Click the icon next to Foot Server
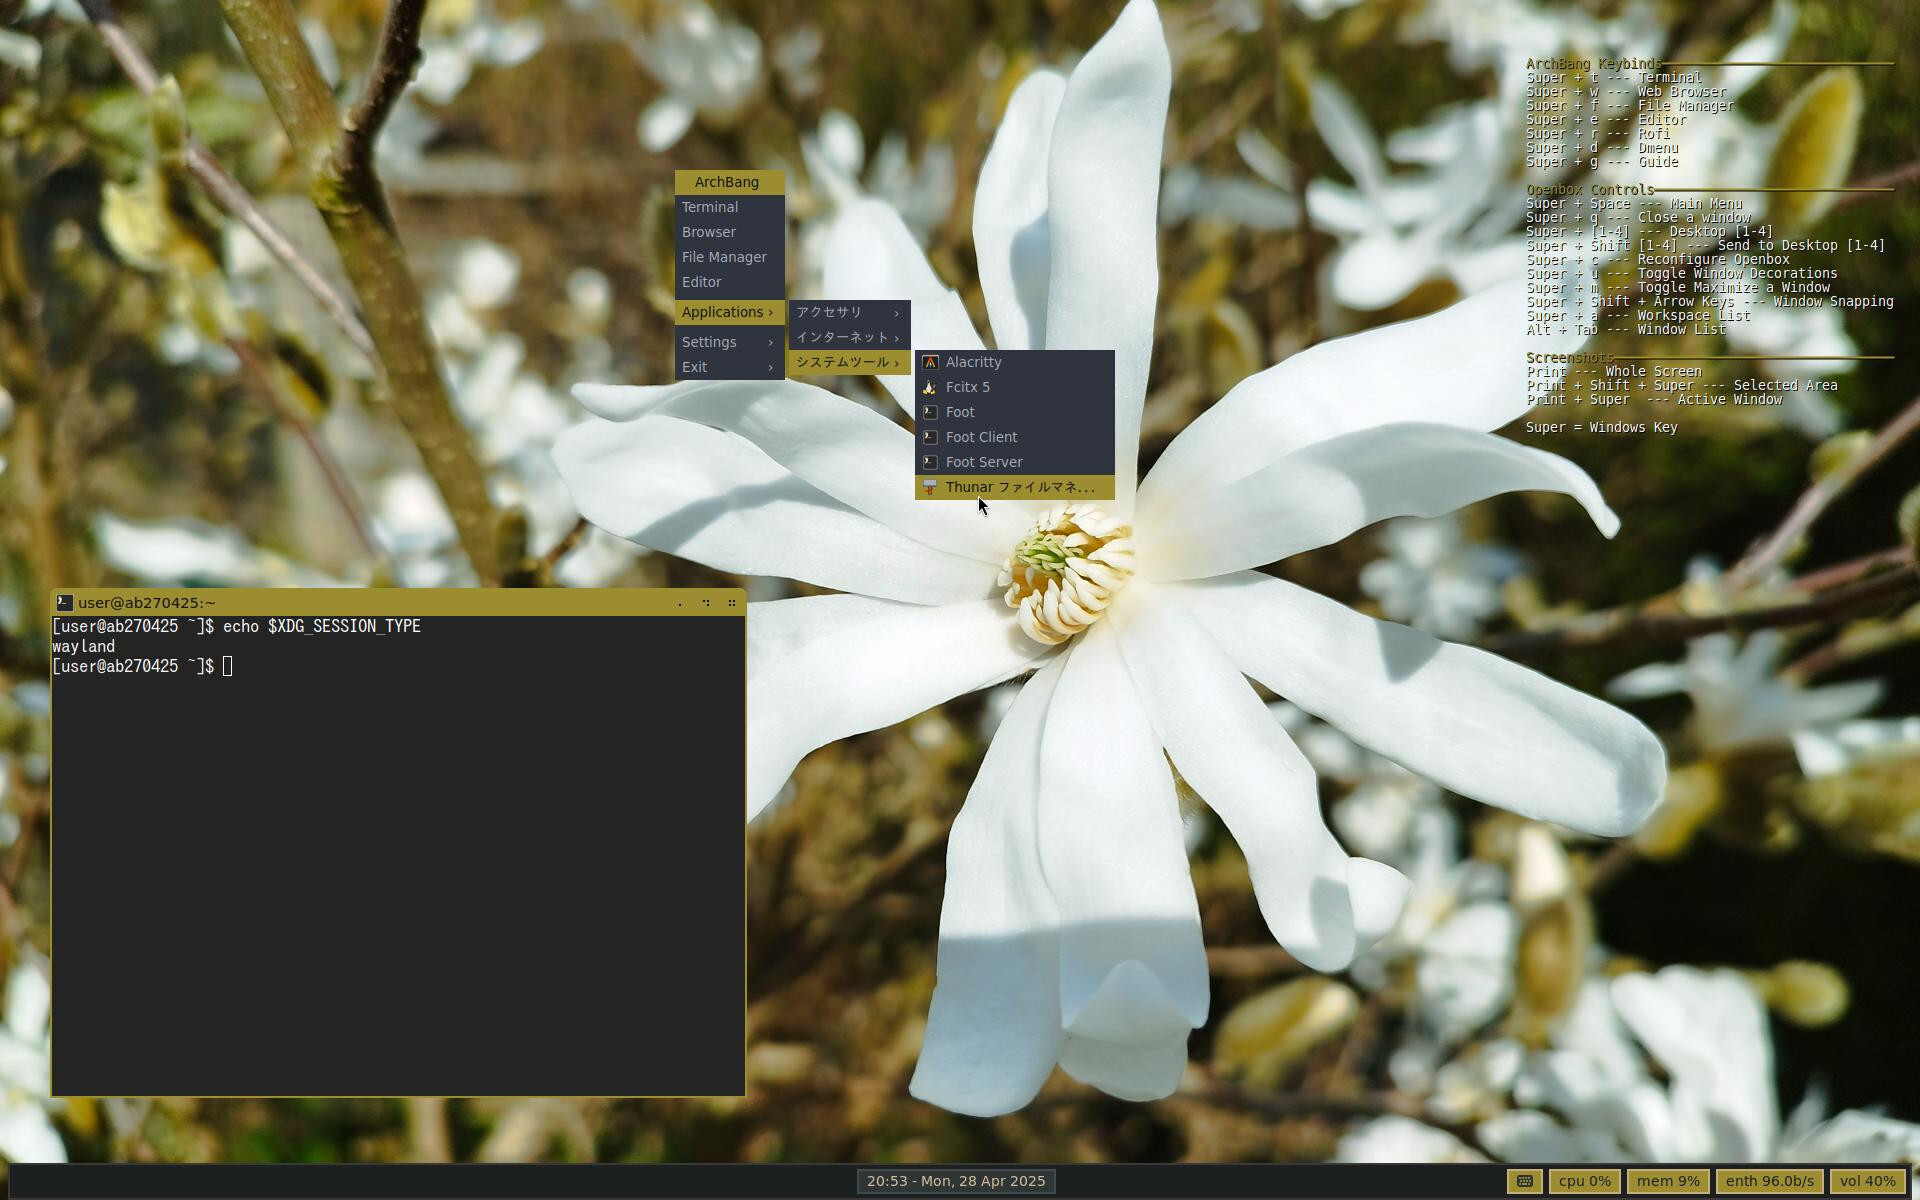 tap(930, 462)
